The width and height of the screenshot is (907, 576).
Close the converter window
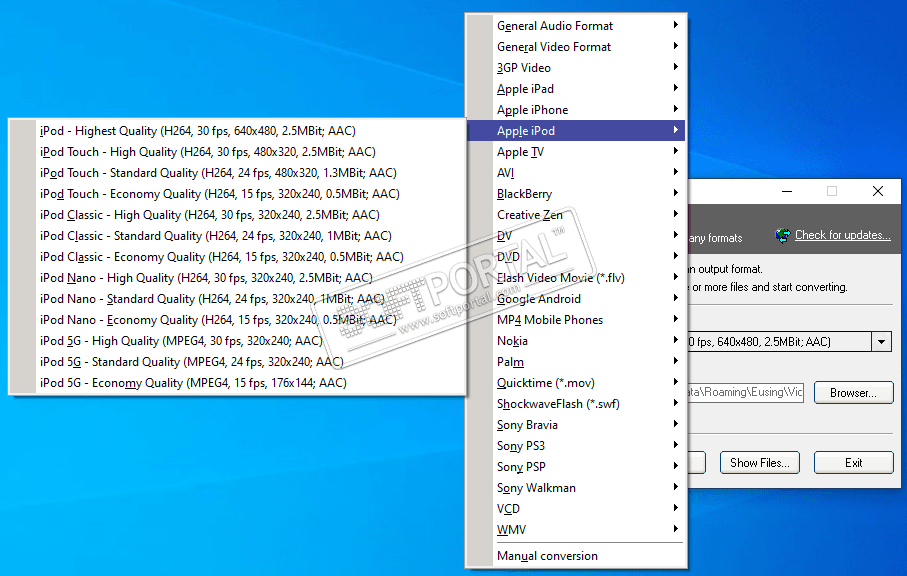pyautogui.click(x=877, y=191)
